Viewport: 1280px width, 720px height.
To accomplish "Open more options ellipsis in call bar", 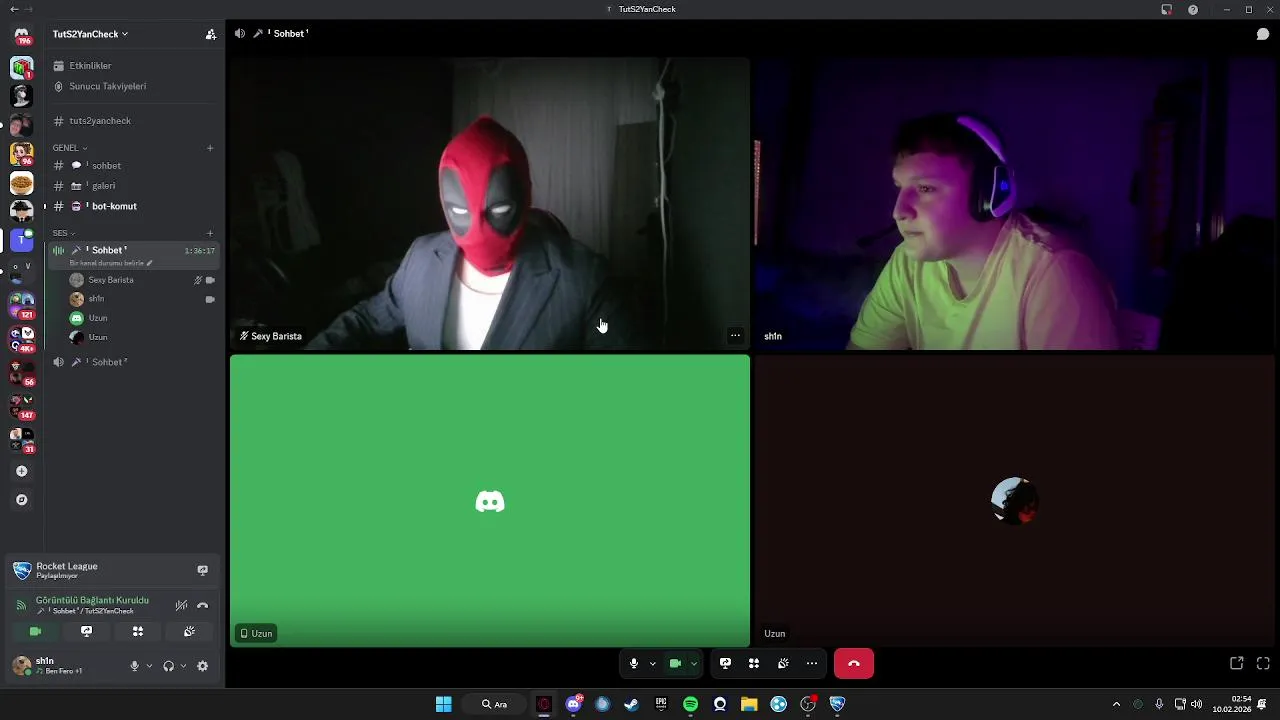I will [812, 663].
